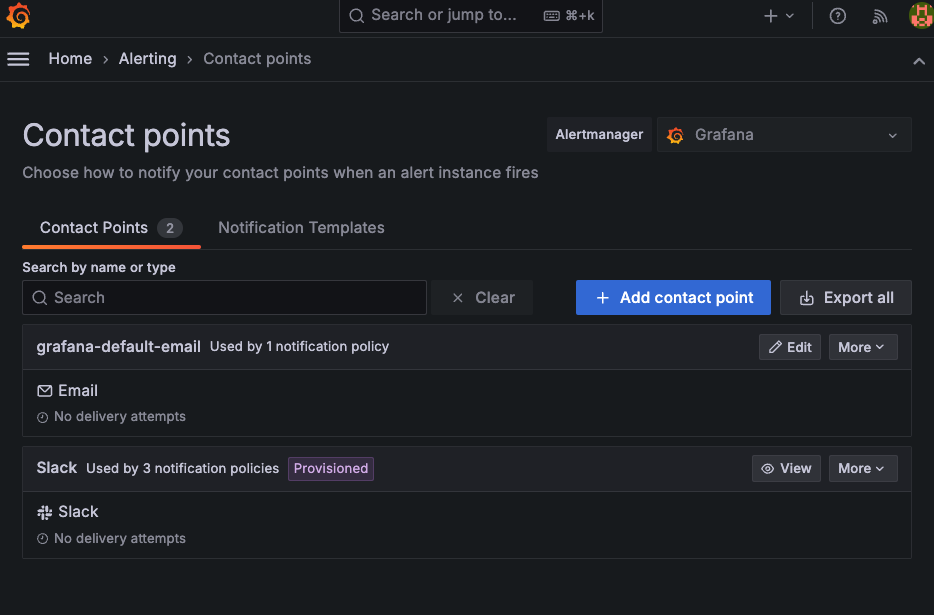Open the user profile avatar
Screen dimensions: 934x615
[x=921, y=15]
